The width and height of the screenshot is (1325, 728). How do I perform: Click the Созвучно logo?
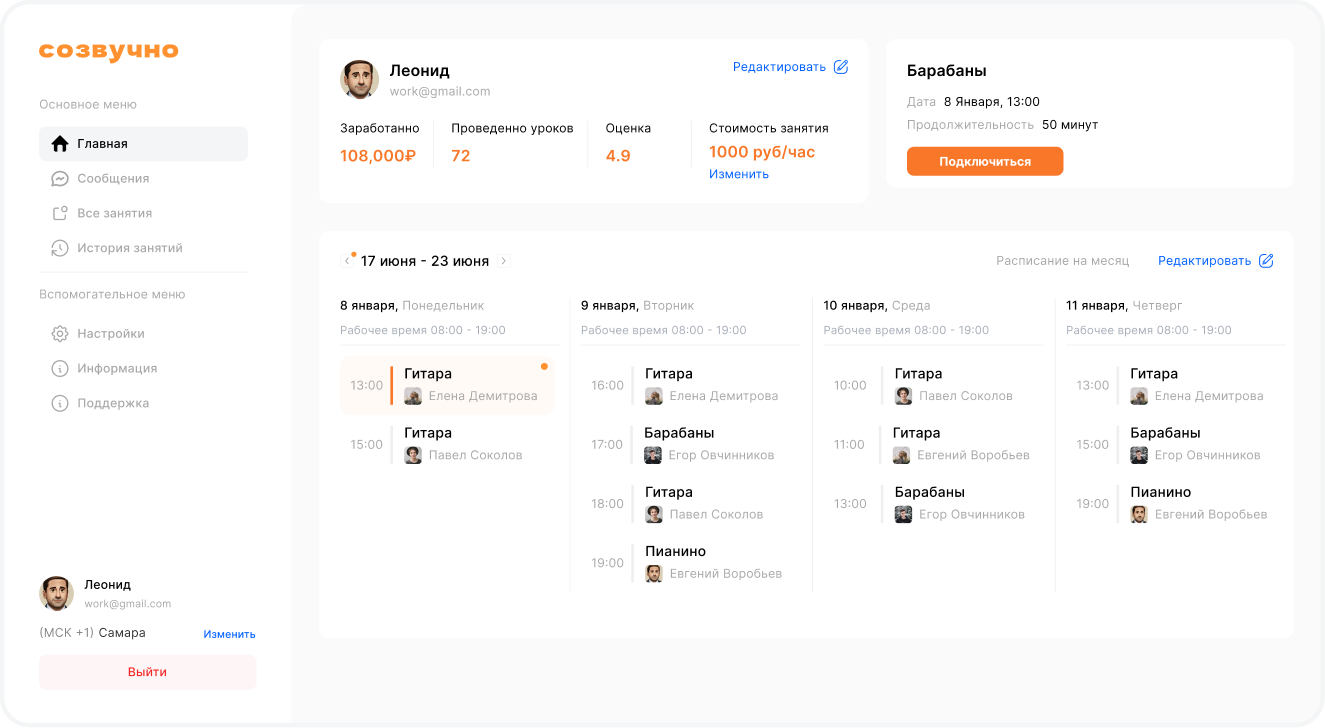(x=109, y=51)
